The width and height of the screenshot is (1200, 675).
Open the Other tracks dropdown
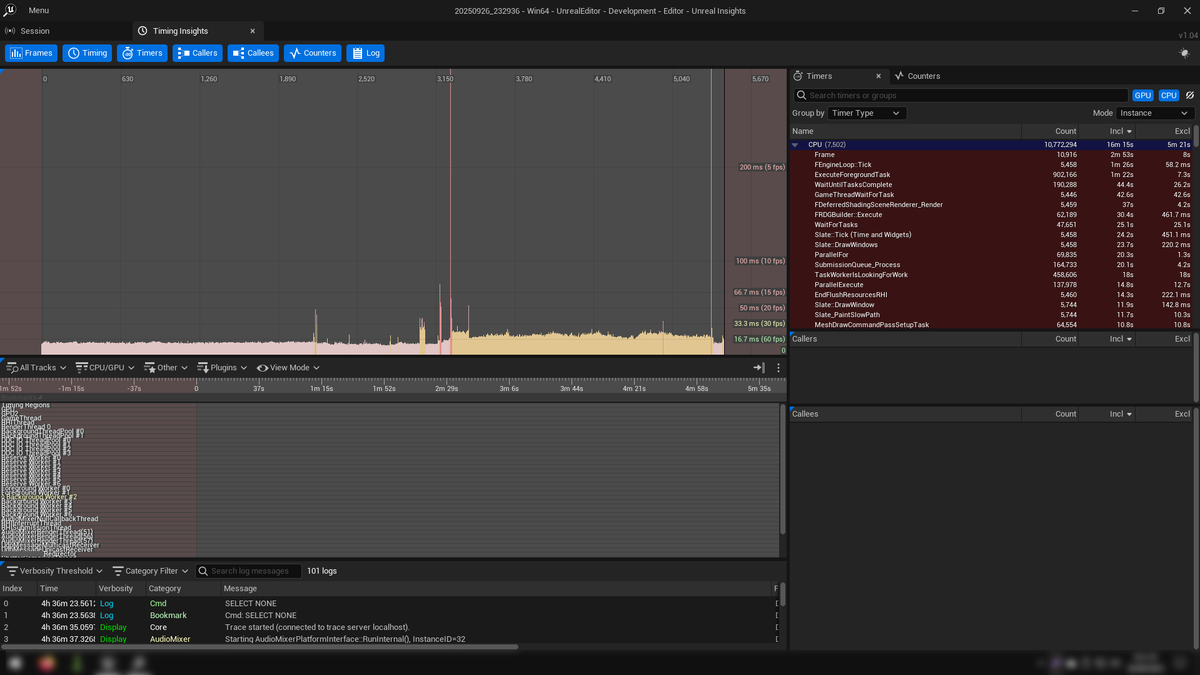166,368
